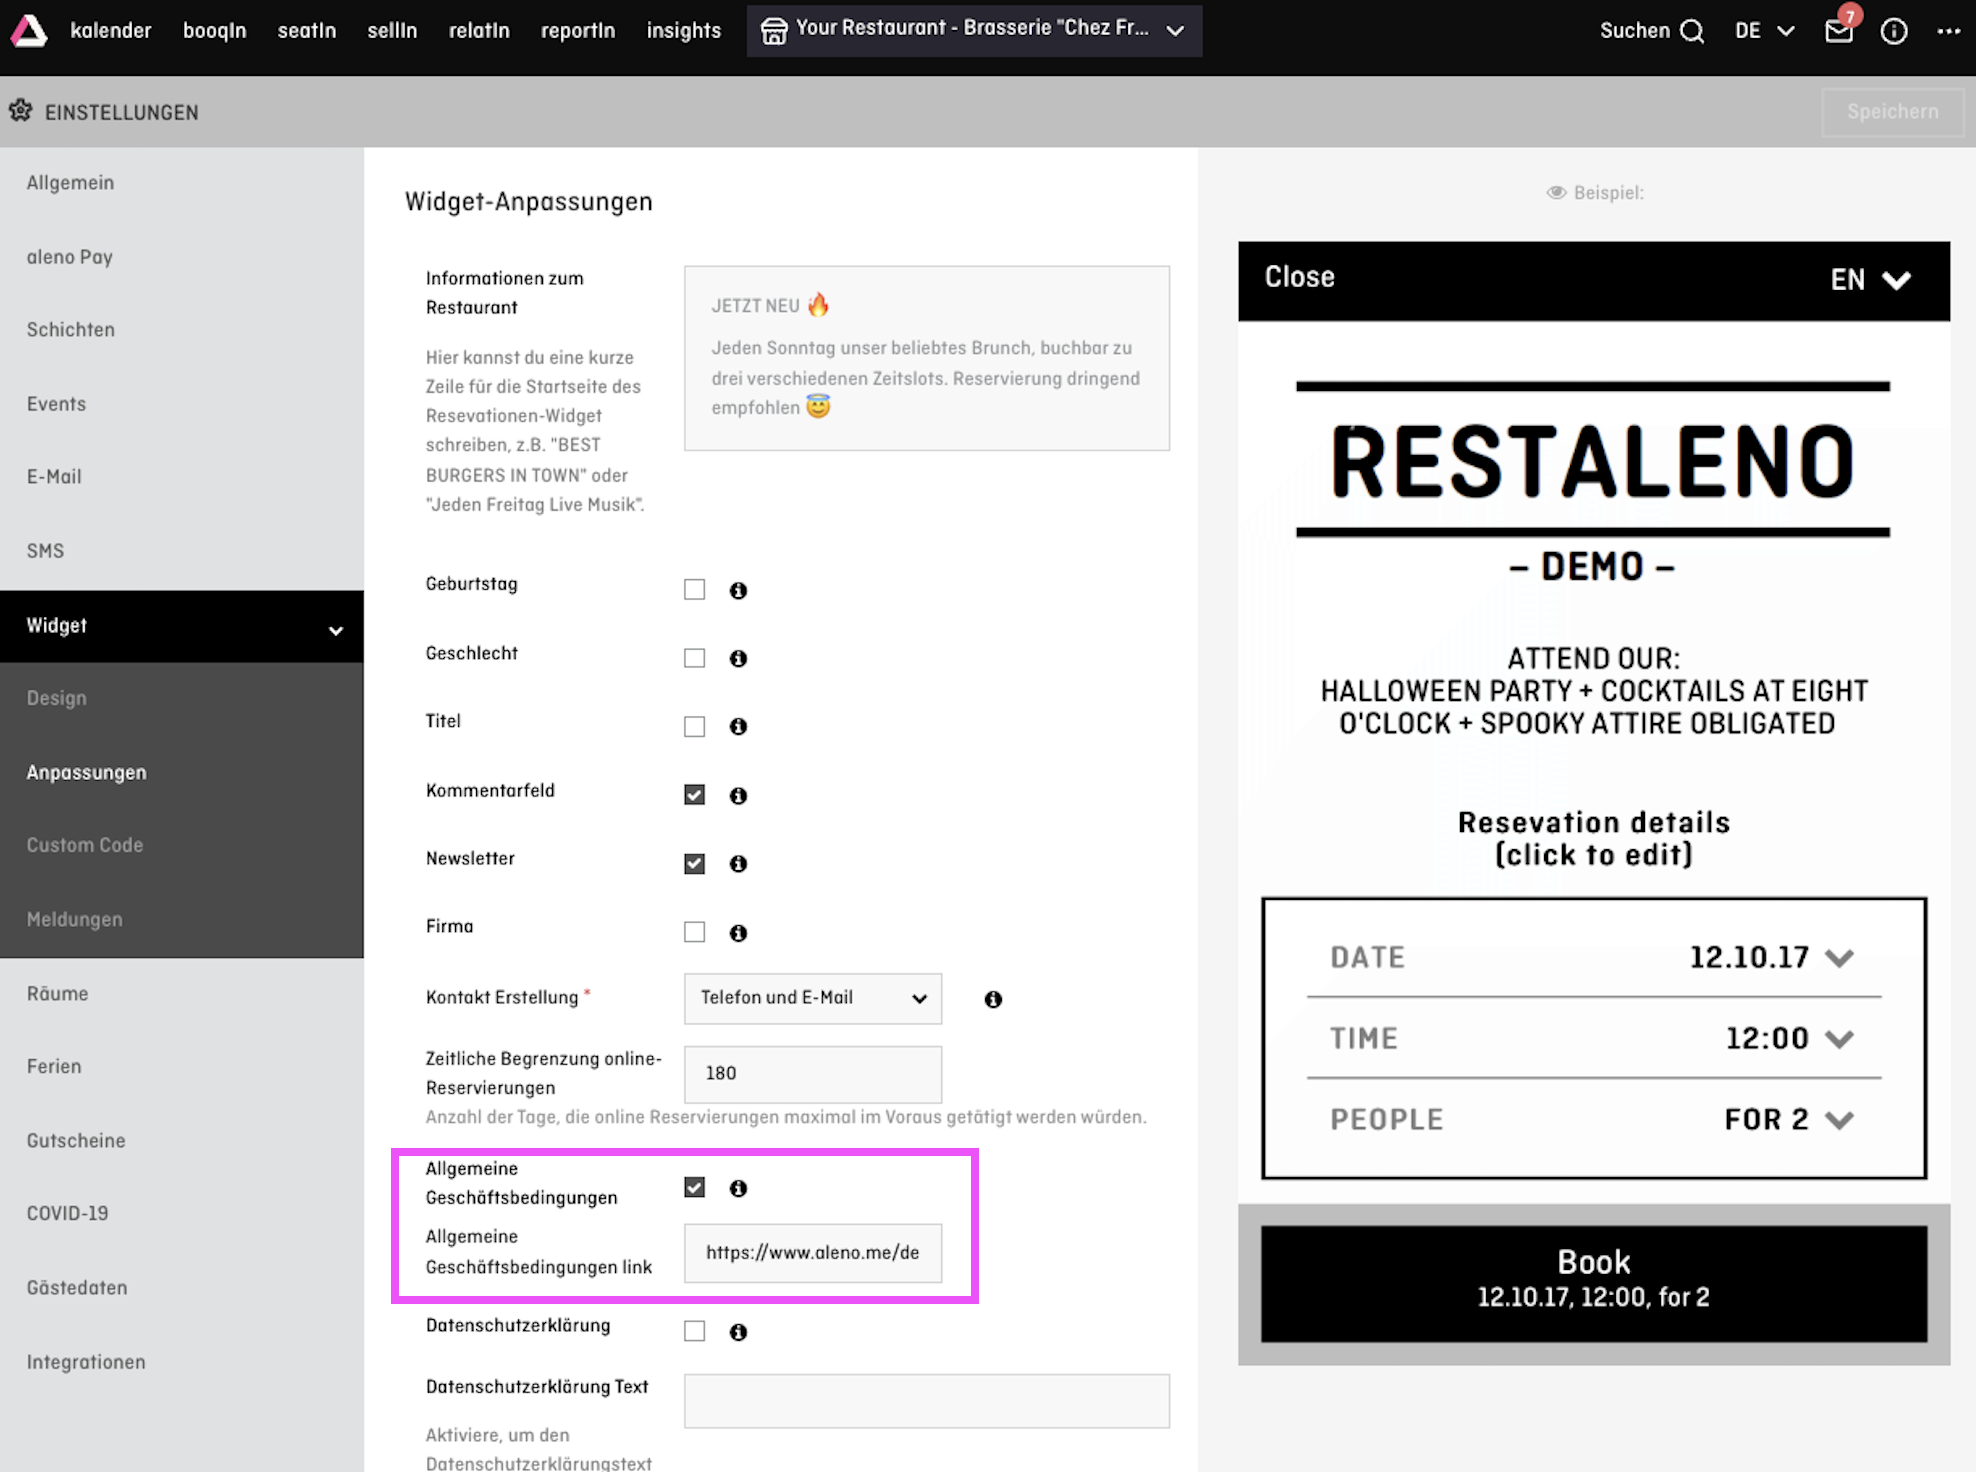Click the Einstellungen gear icon
The height and width of the screenshot is (1472, 1976).
pos(21,111)
